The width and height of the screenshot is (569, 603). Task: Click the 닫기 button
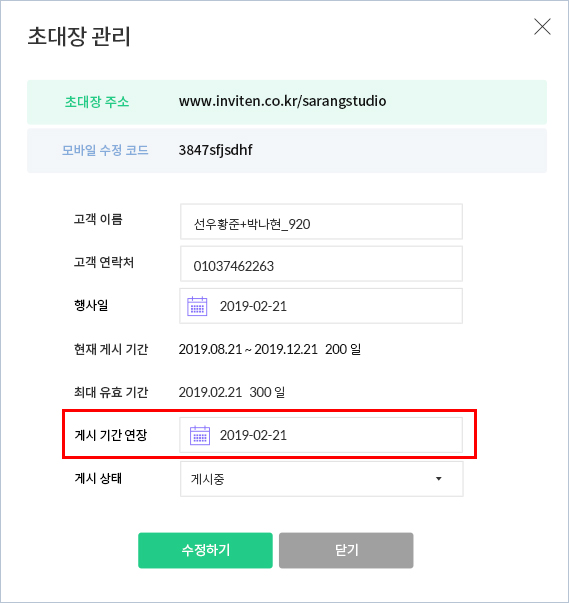point(346,550)
